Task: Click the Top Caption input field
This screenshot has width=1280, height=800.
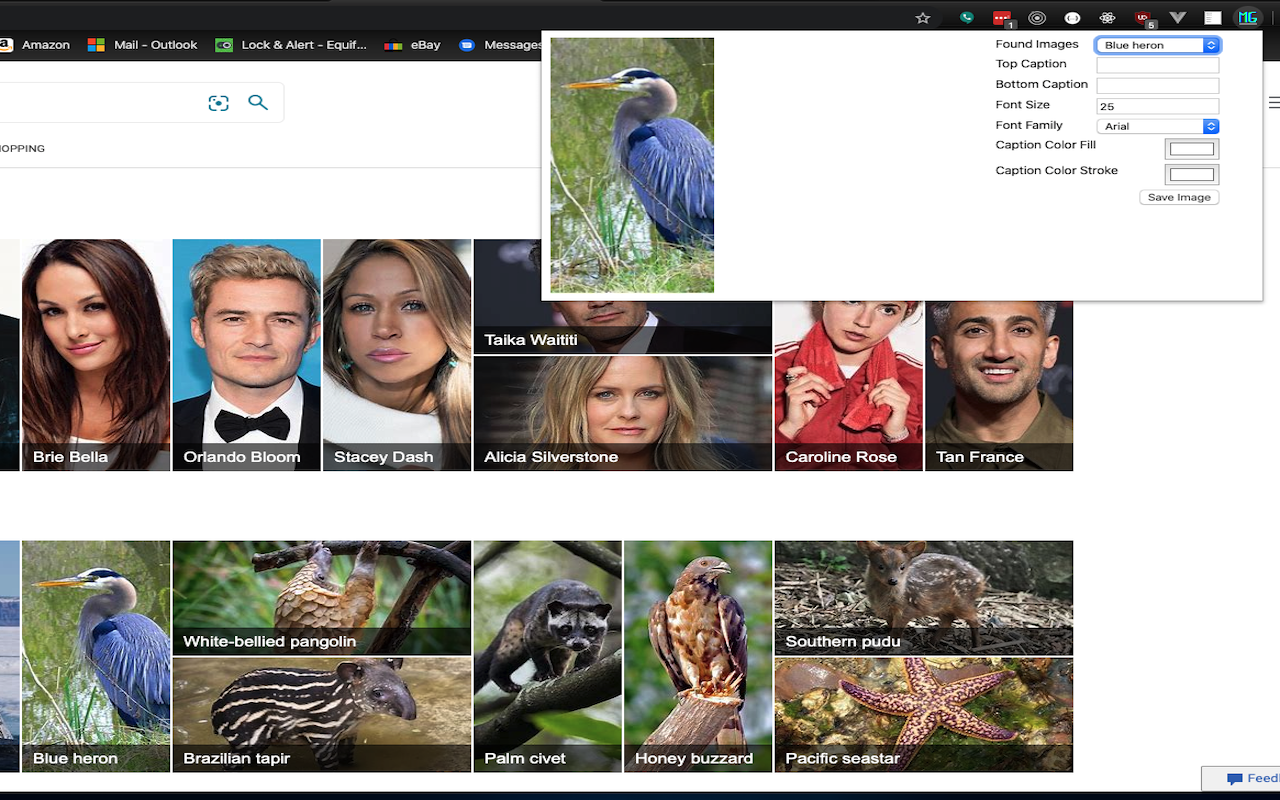Action: click(x=1158, y=65)
